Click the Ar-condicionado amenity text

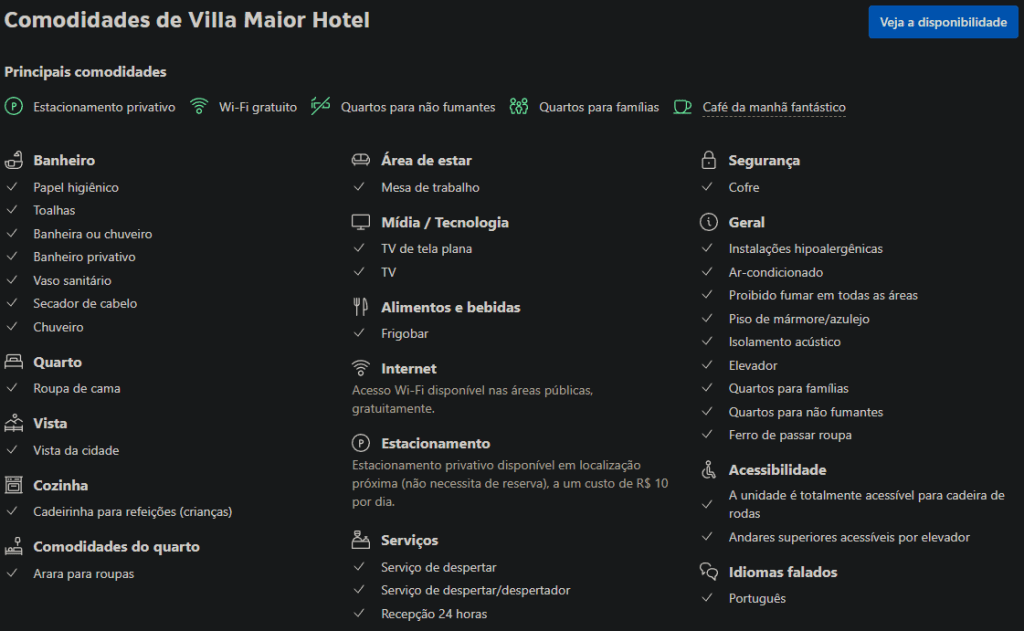[776, 272]
